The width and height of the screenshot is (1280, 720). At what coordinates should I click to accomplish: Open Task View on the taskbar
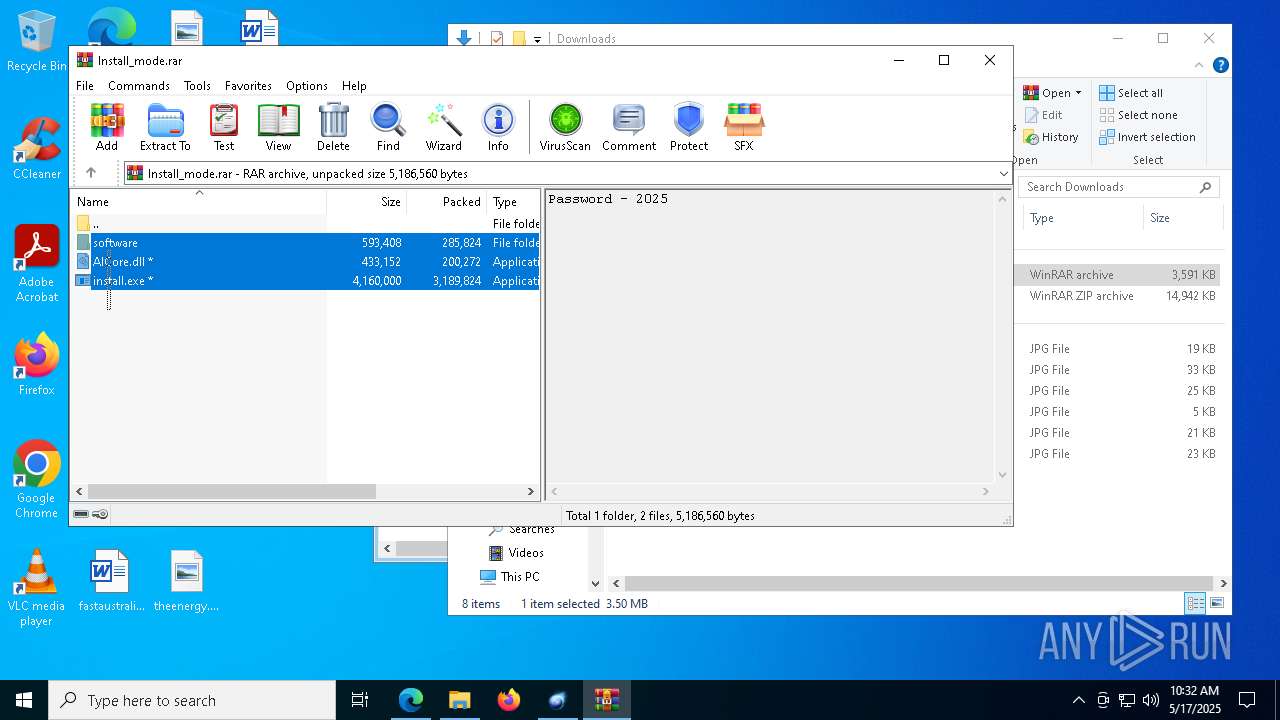[x=360, y=700]
